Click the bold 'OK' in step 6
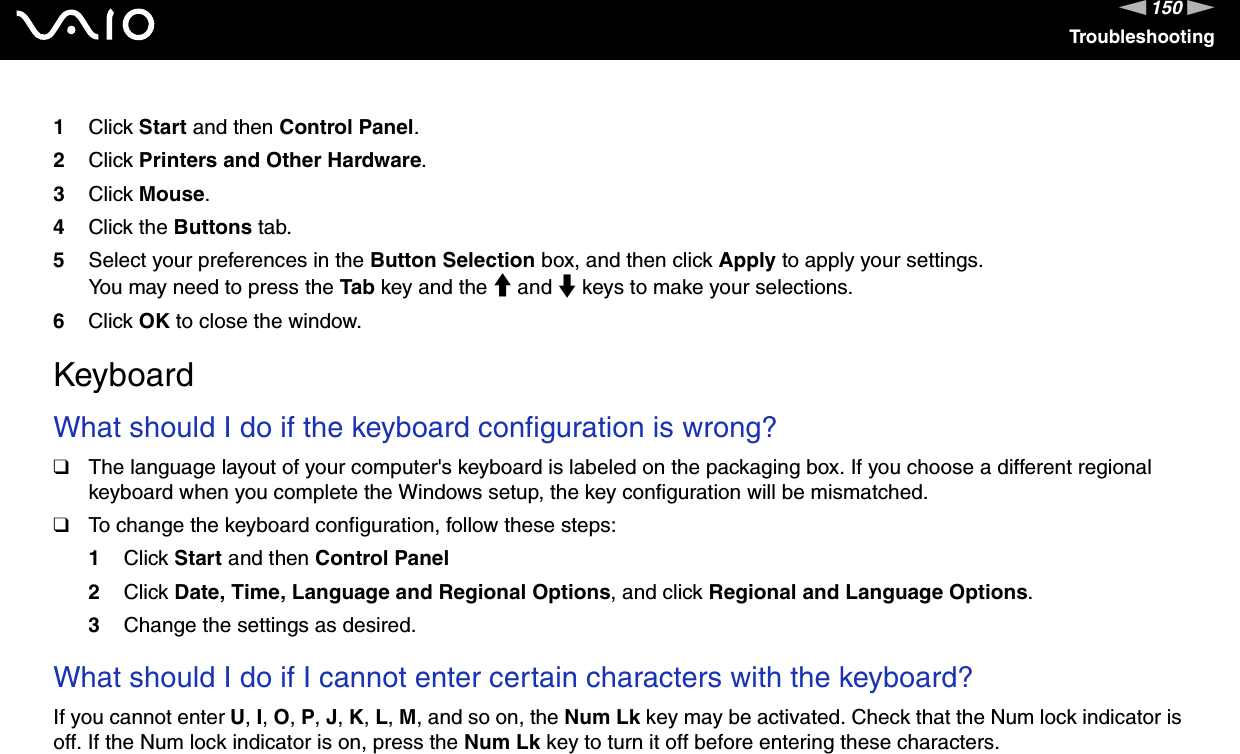Viewport: 1240px width, 754px height. click(x=154, y=321)
